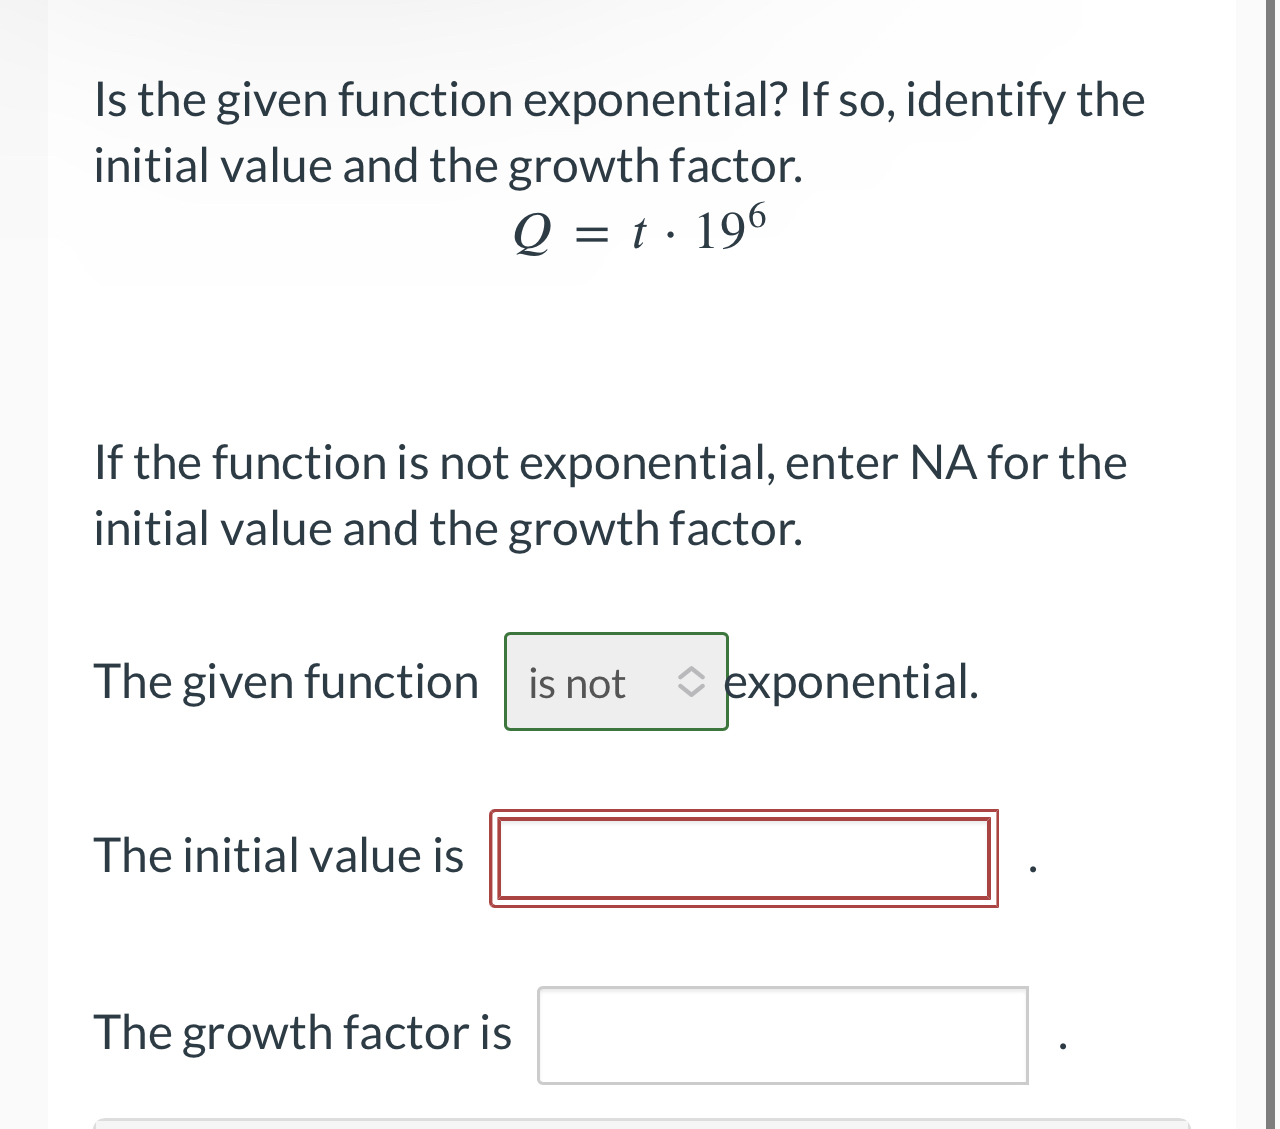Click the period after the growth factor box

click(x=1062, y=1045)
